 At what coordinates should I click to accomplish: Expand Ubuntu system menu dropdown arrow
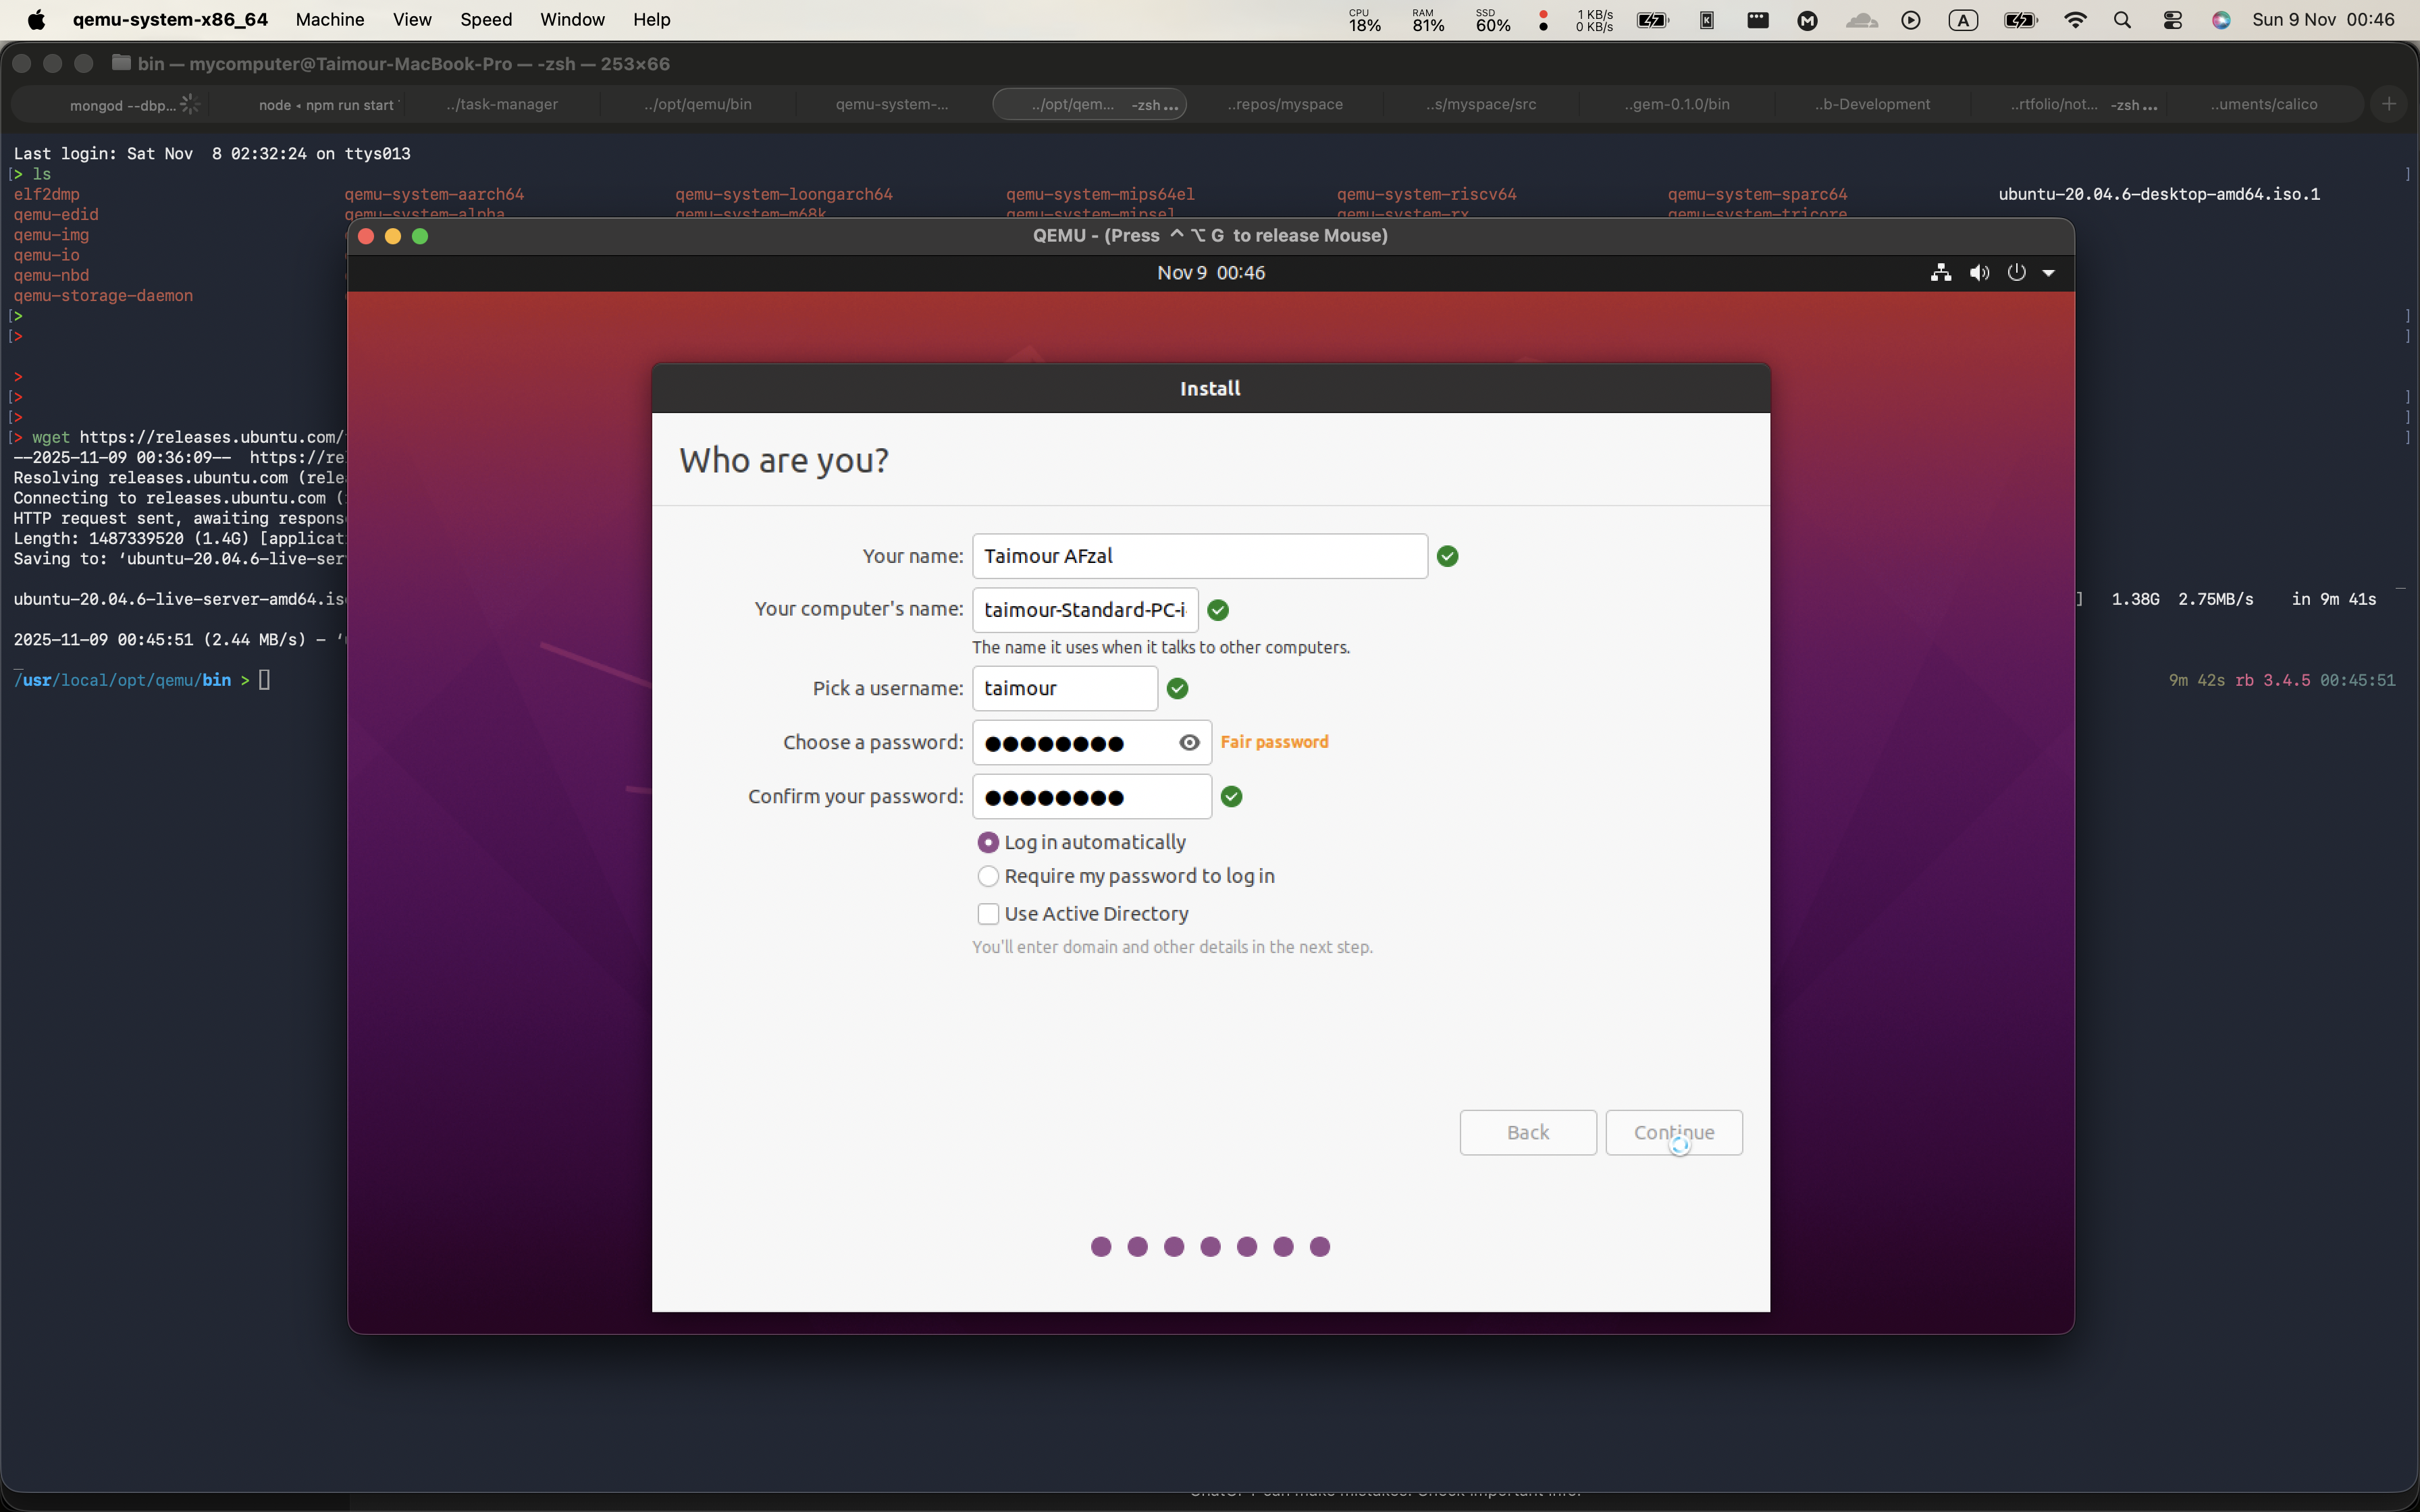[2049, 273]
